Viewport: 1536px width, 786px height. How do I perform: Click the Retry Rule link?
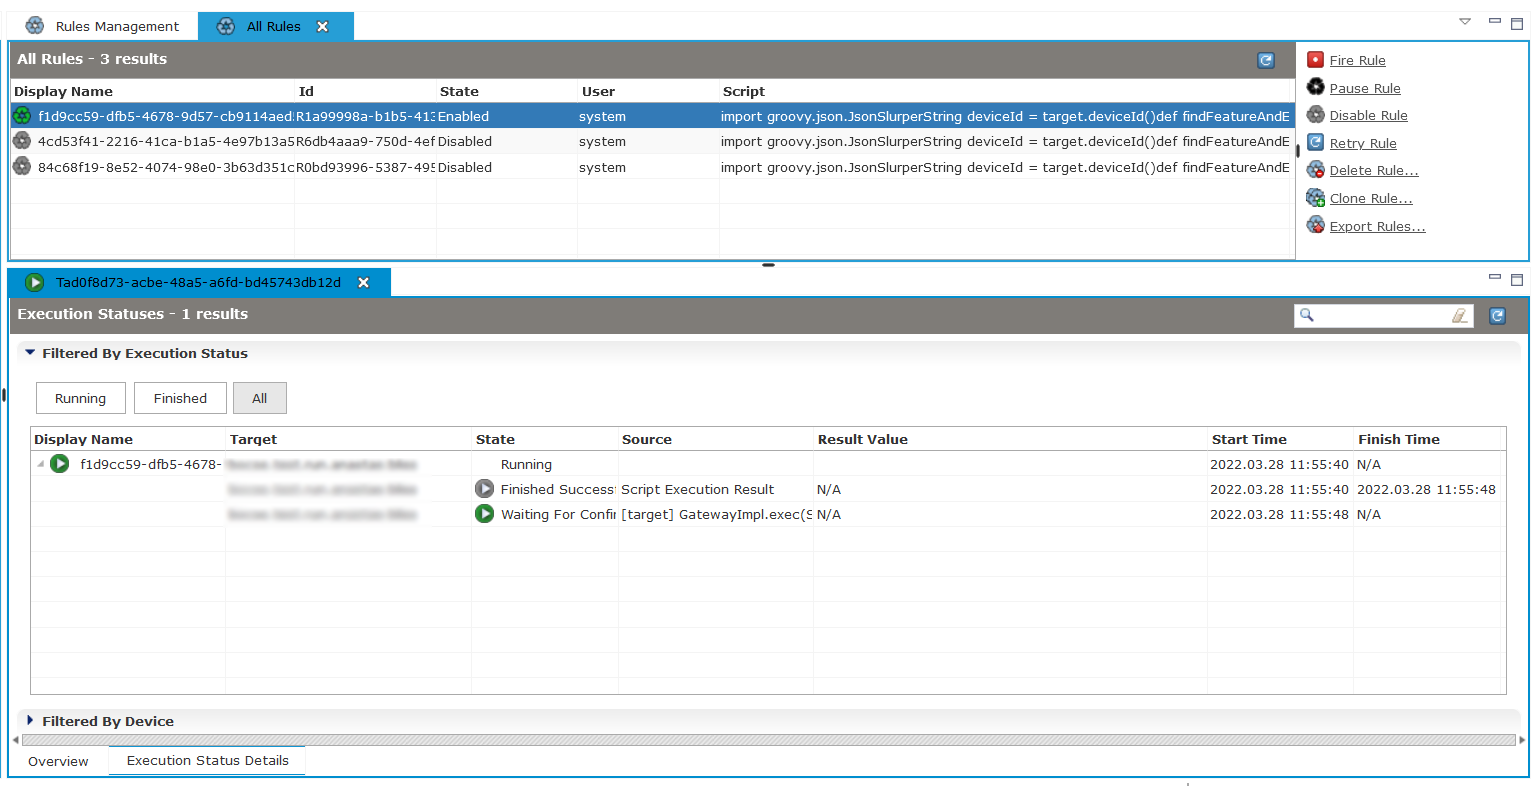pyautogui.click(x=1363, y=143)
